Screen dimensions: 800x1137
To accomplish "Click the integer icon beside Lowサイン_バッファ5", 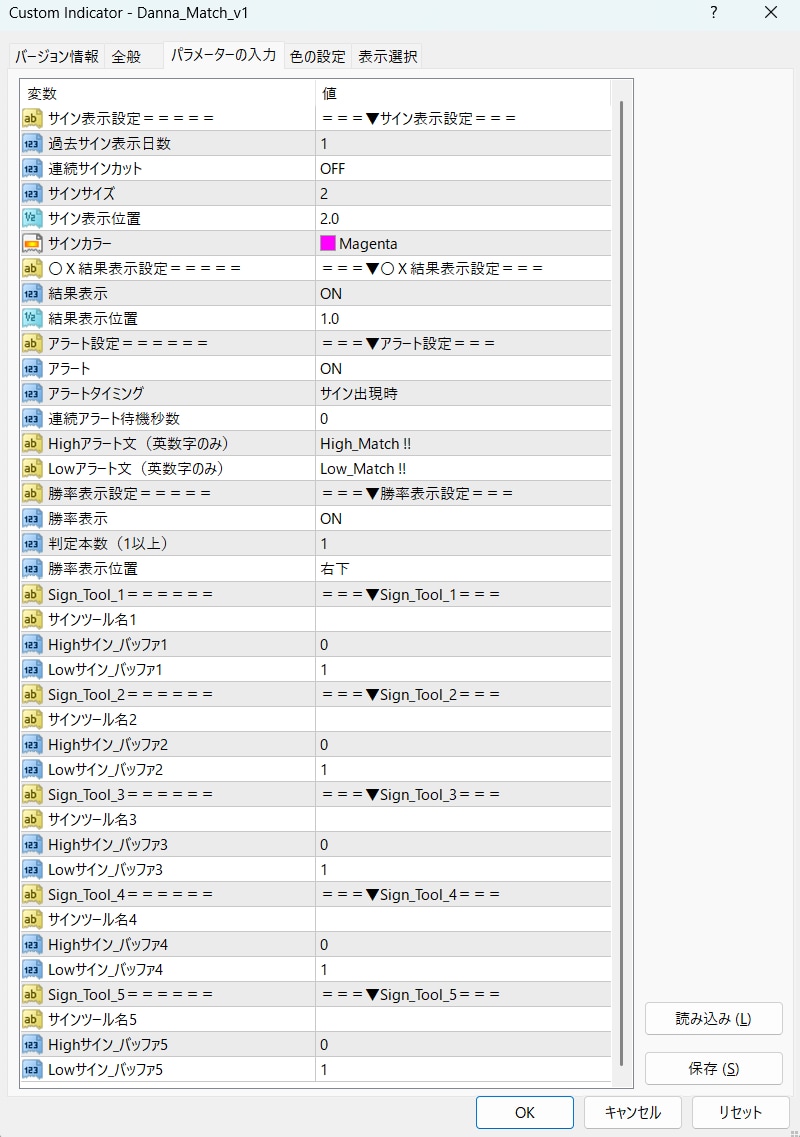I will tap(31, 1070).
